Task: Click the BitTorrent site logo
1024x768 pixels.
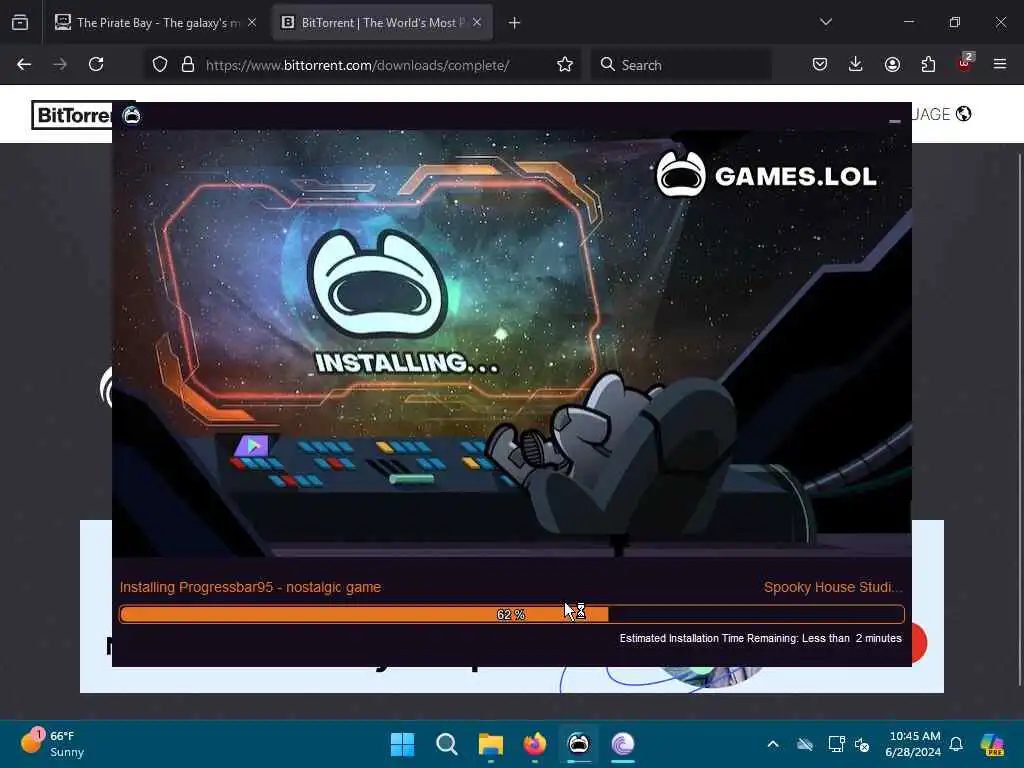Action: click(72, 115)
